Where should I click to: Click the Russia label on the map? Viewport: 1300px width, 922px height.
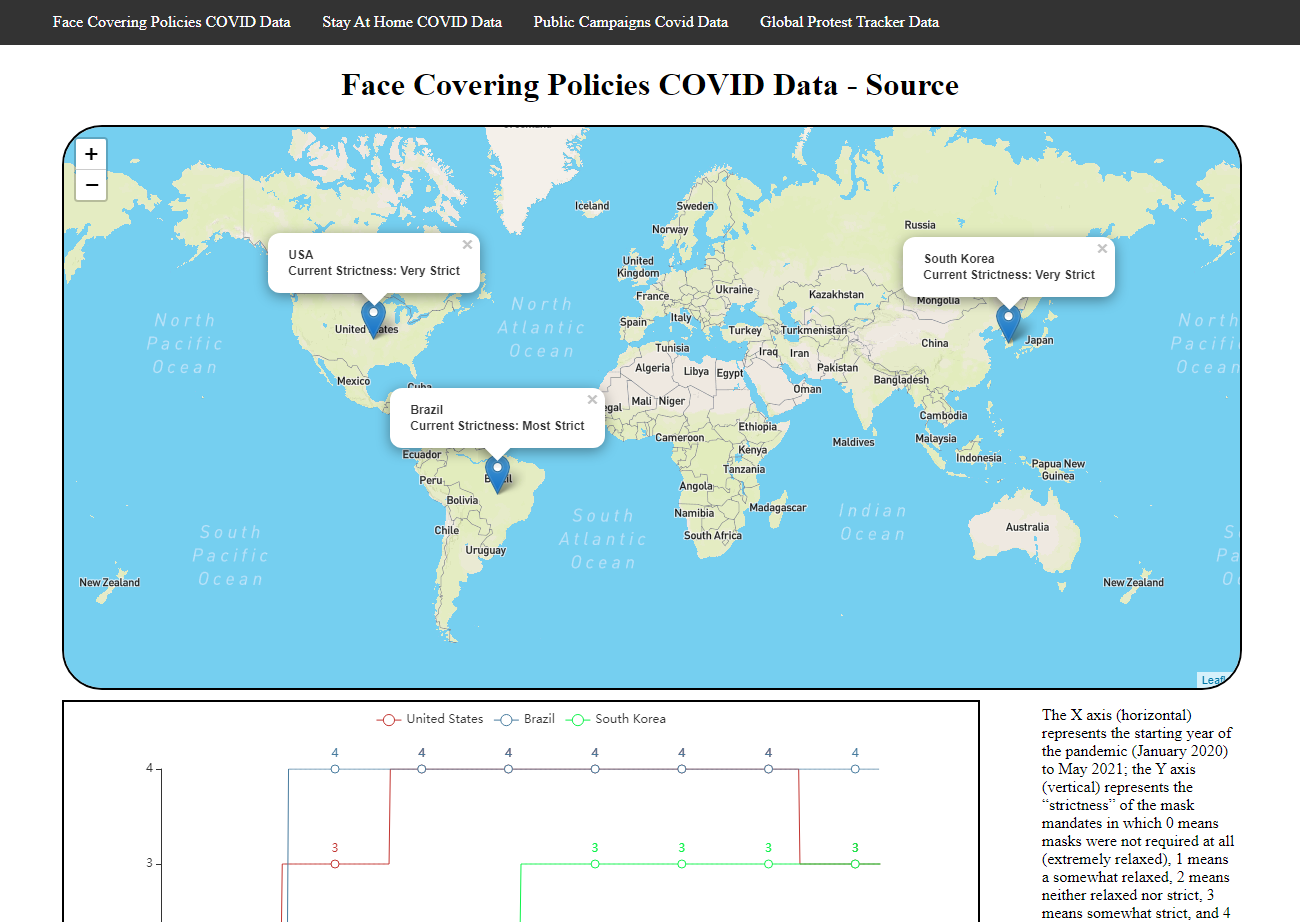(920, 225)
